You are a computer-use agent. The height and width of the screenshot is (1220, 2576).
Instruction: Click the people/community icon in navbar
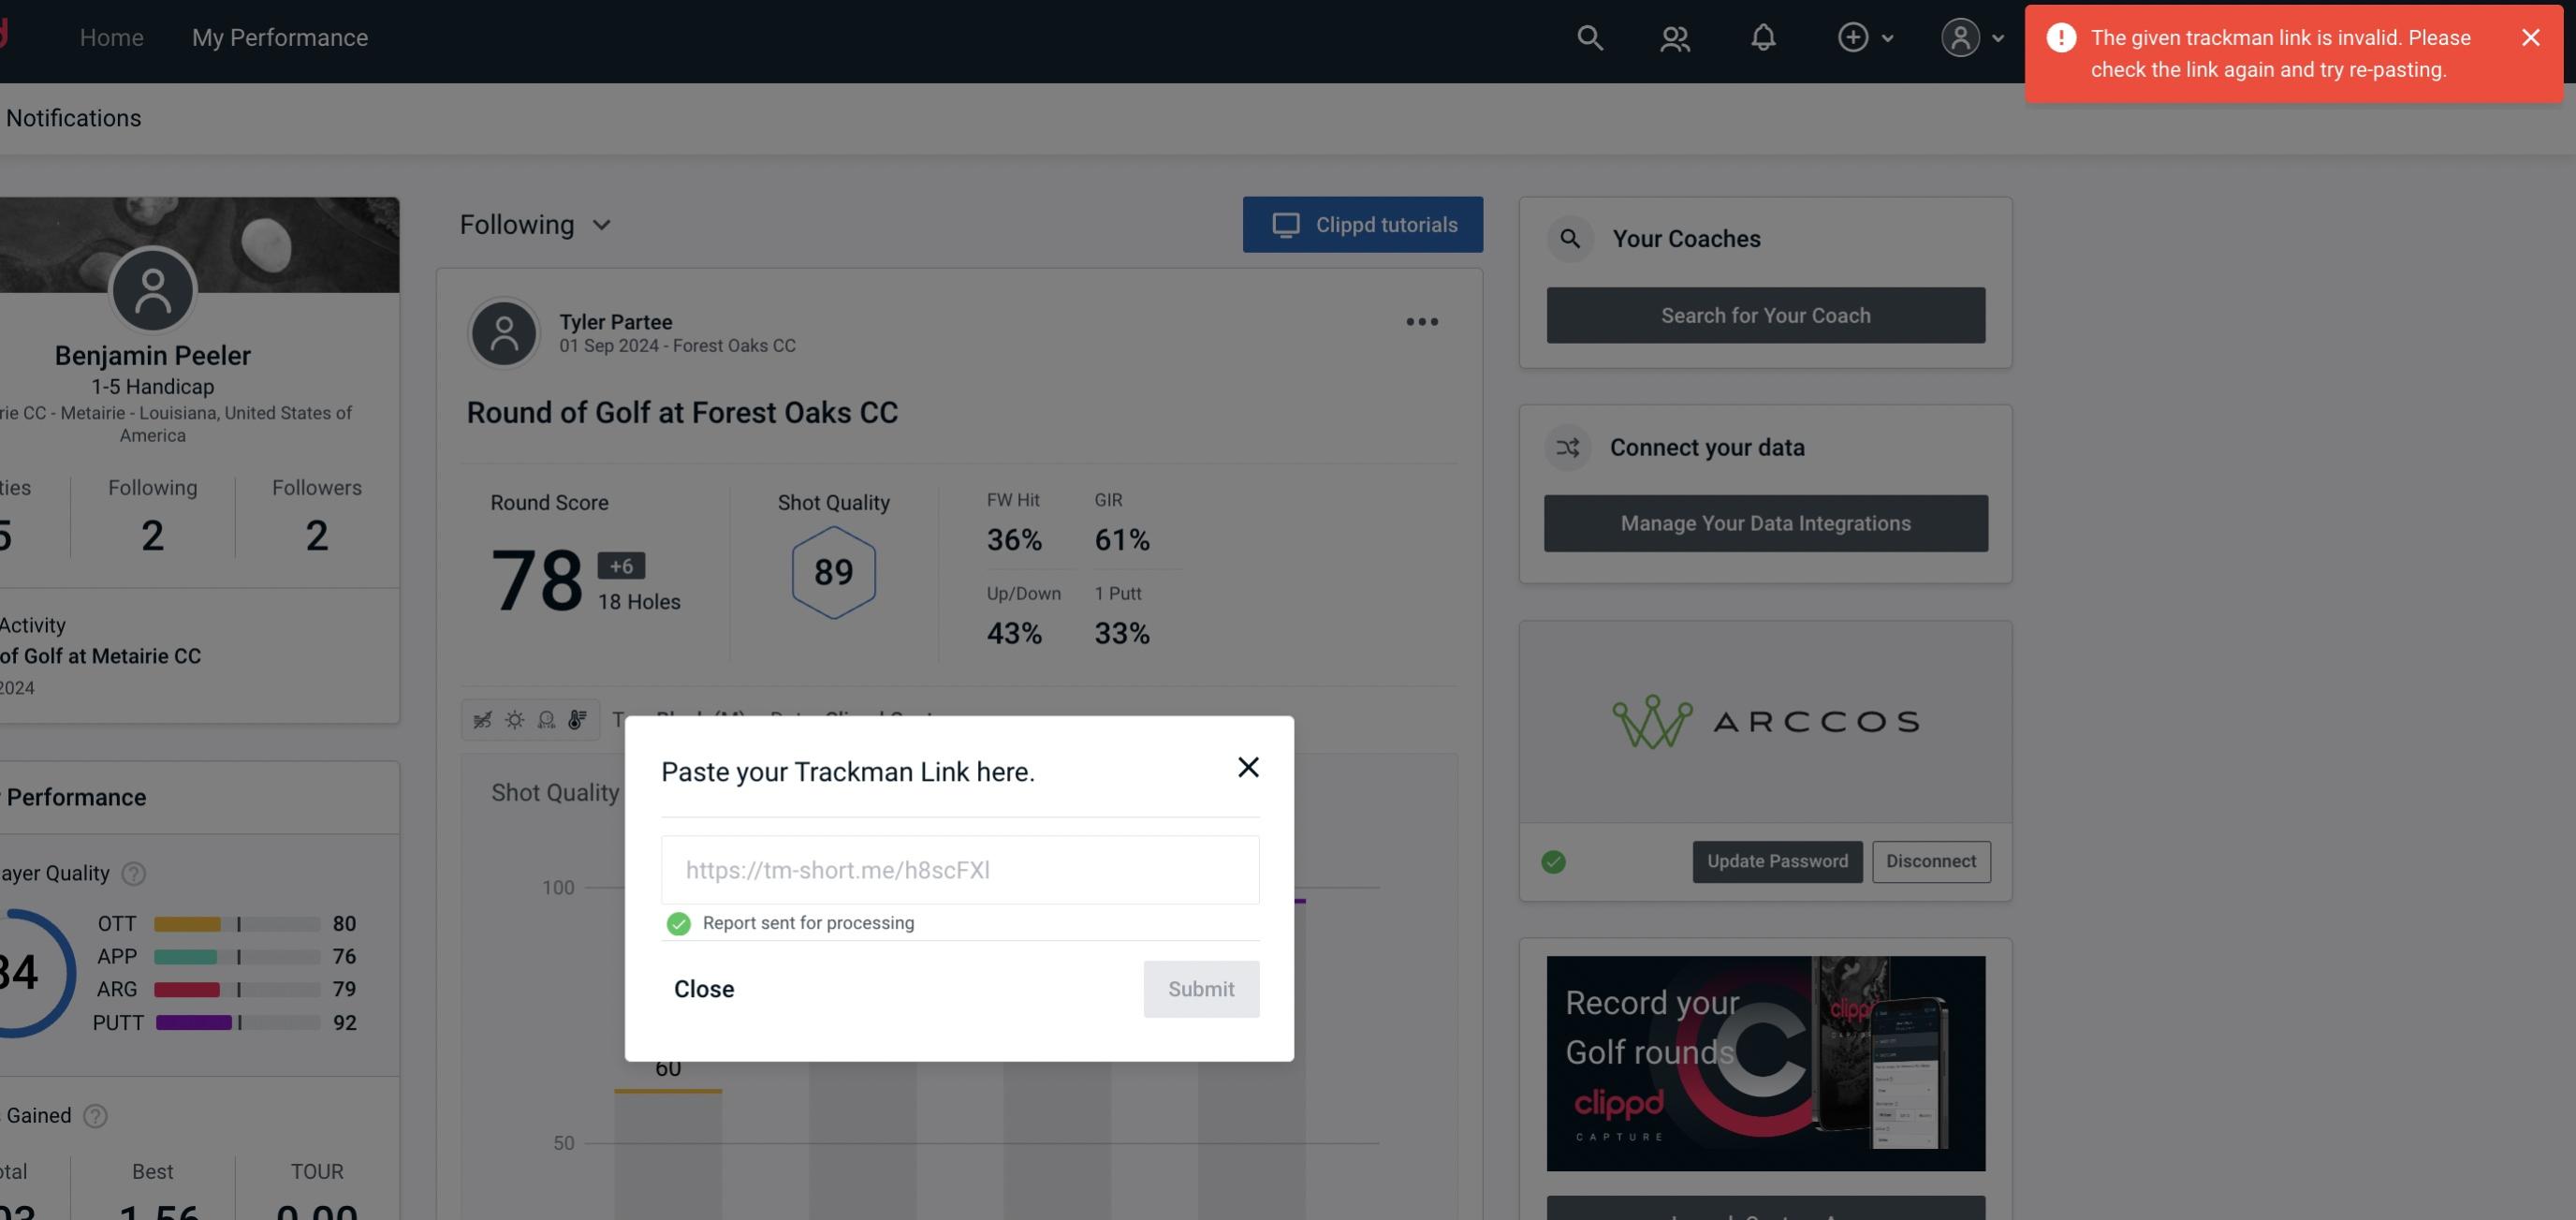coord(1674,37)
